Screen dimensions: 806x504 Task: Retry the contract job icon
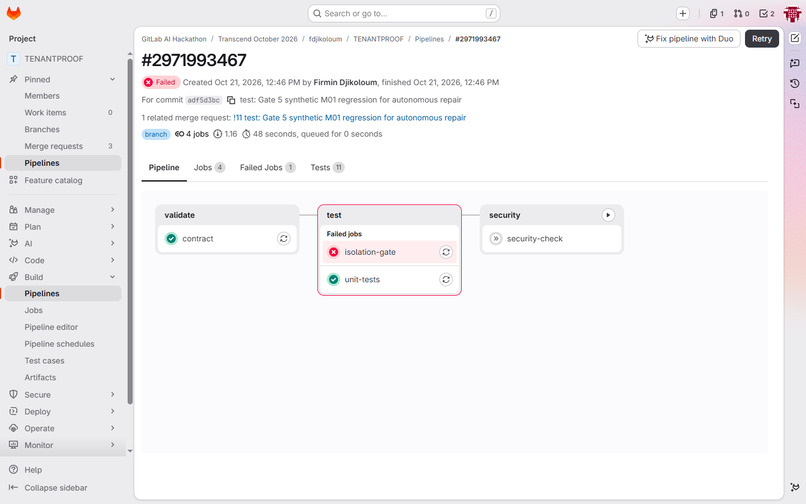pyautogui.click(x=284, y=239)
